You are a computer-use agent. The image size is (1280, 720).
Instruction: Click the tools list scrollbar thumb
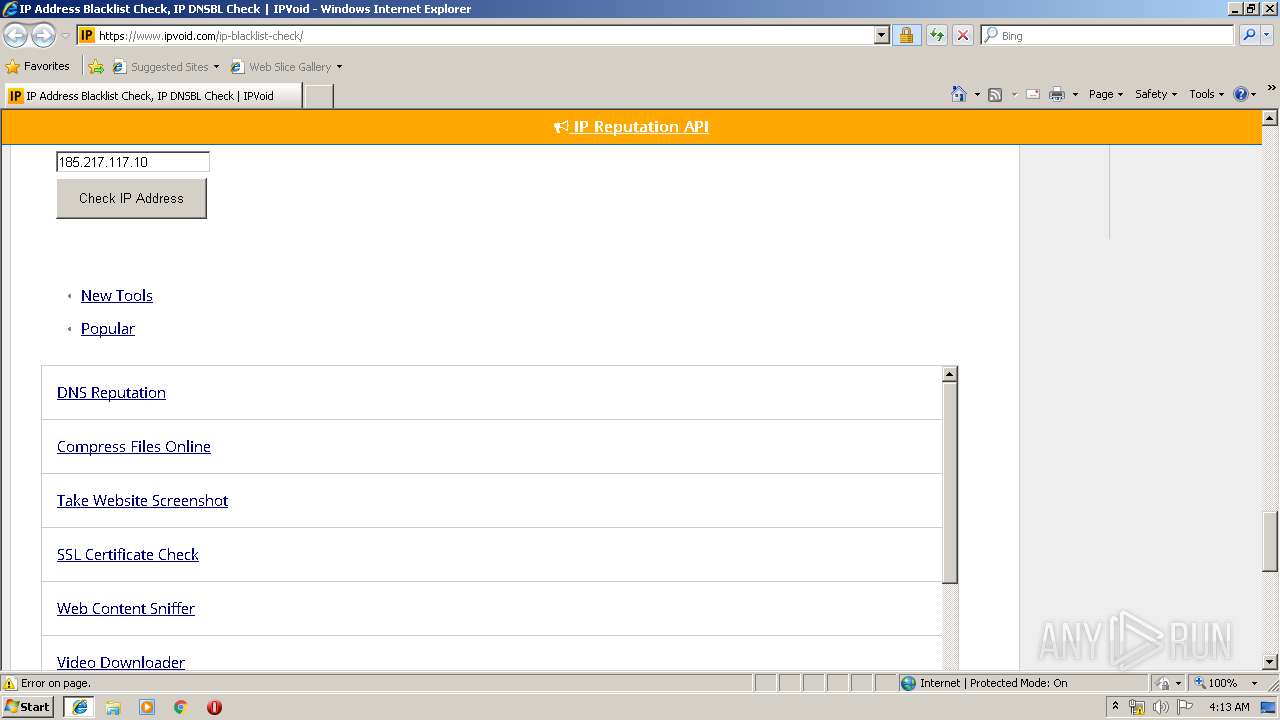tap(950, 482)
